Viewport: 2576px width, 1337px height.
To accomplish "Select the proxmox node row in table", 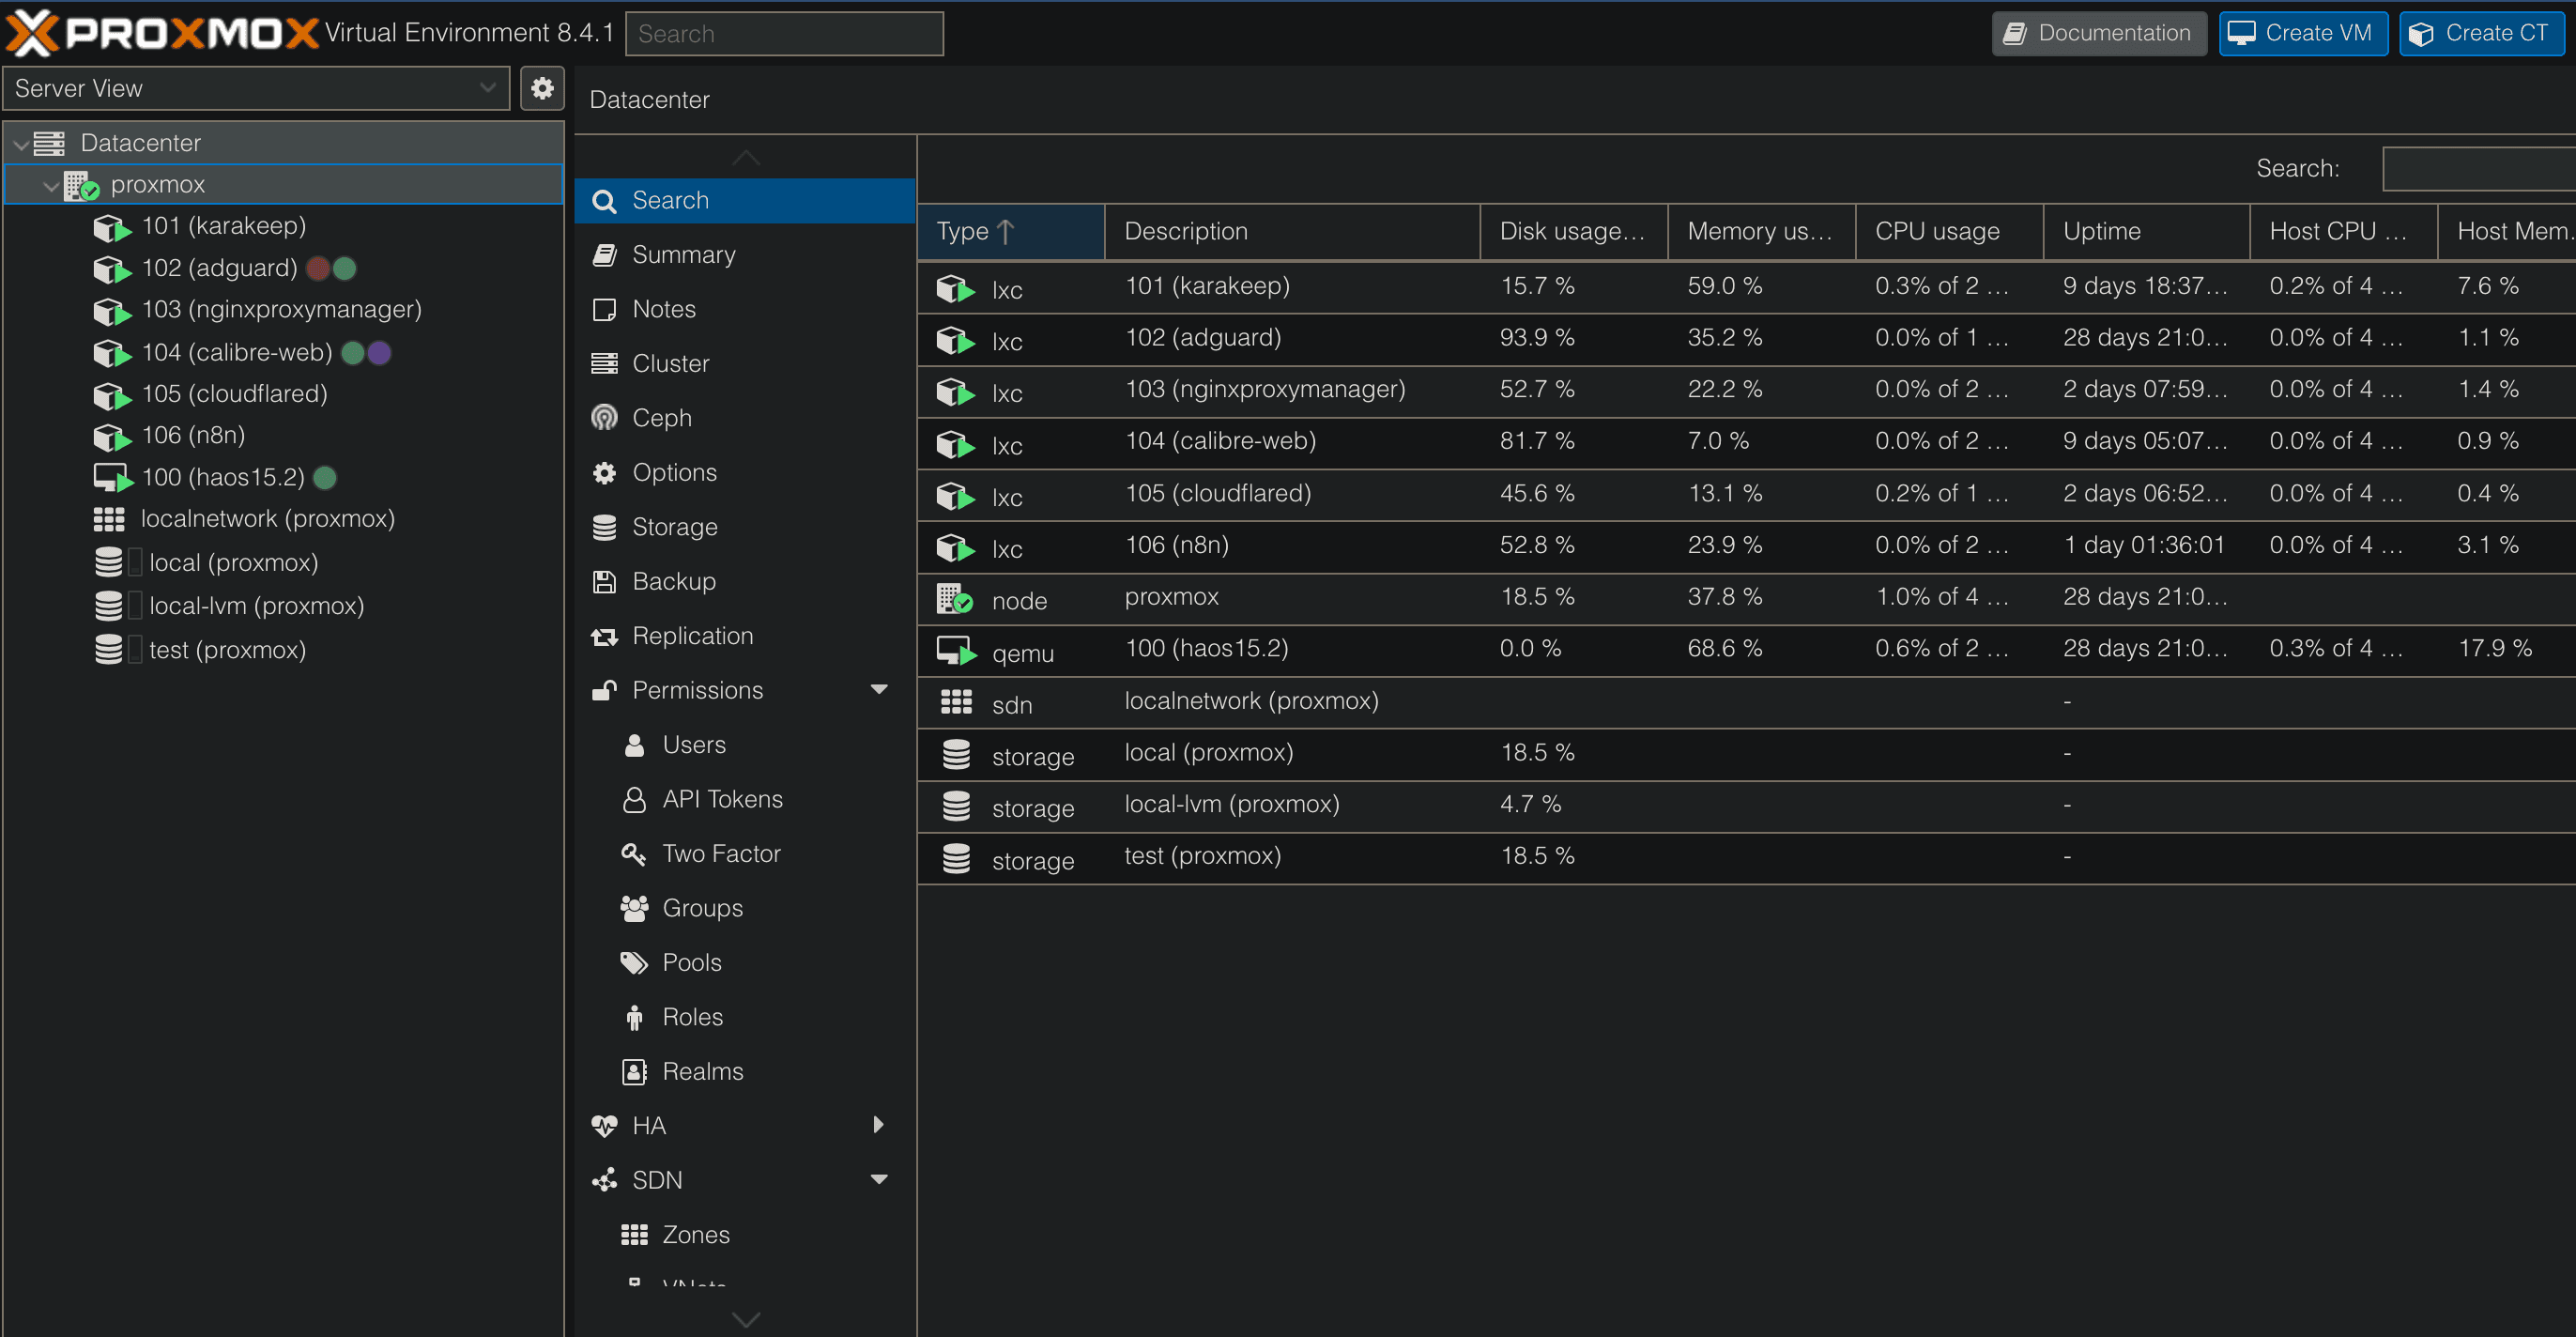I will (1747, 598).
